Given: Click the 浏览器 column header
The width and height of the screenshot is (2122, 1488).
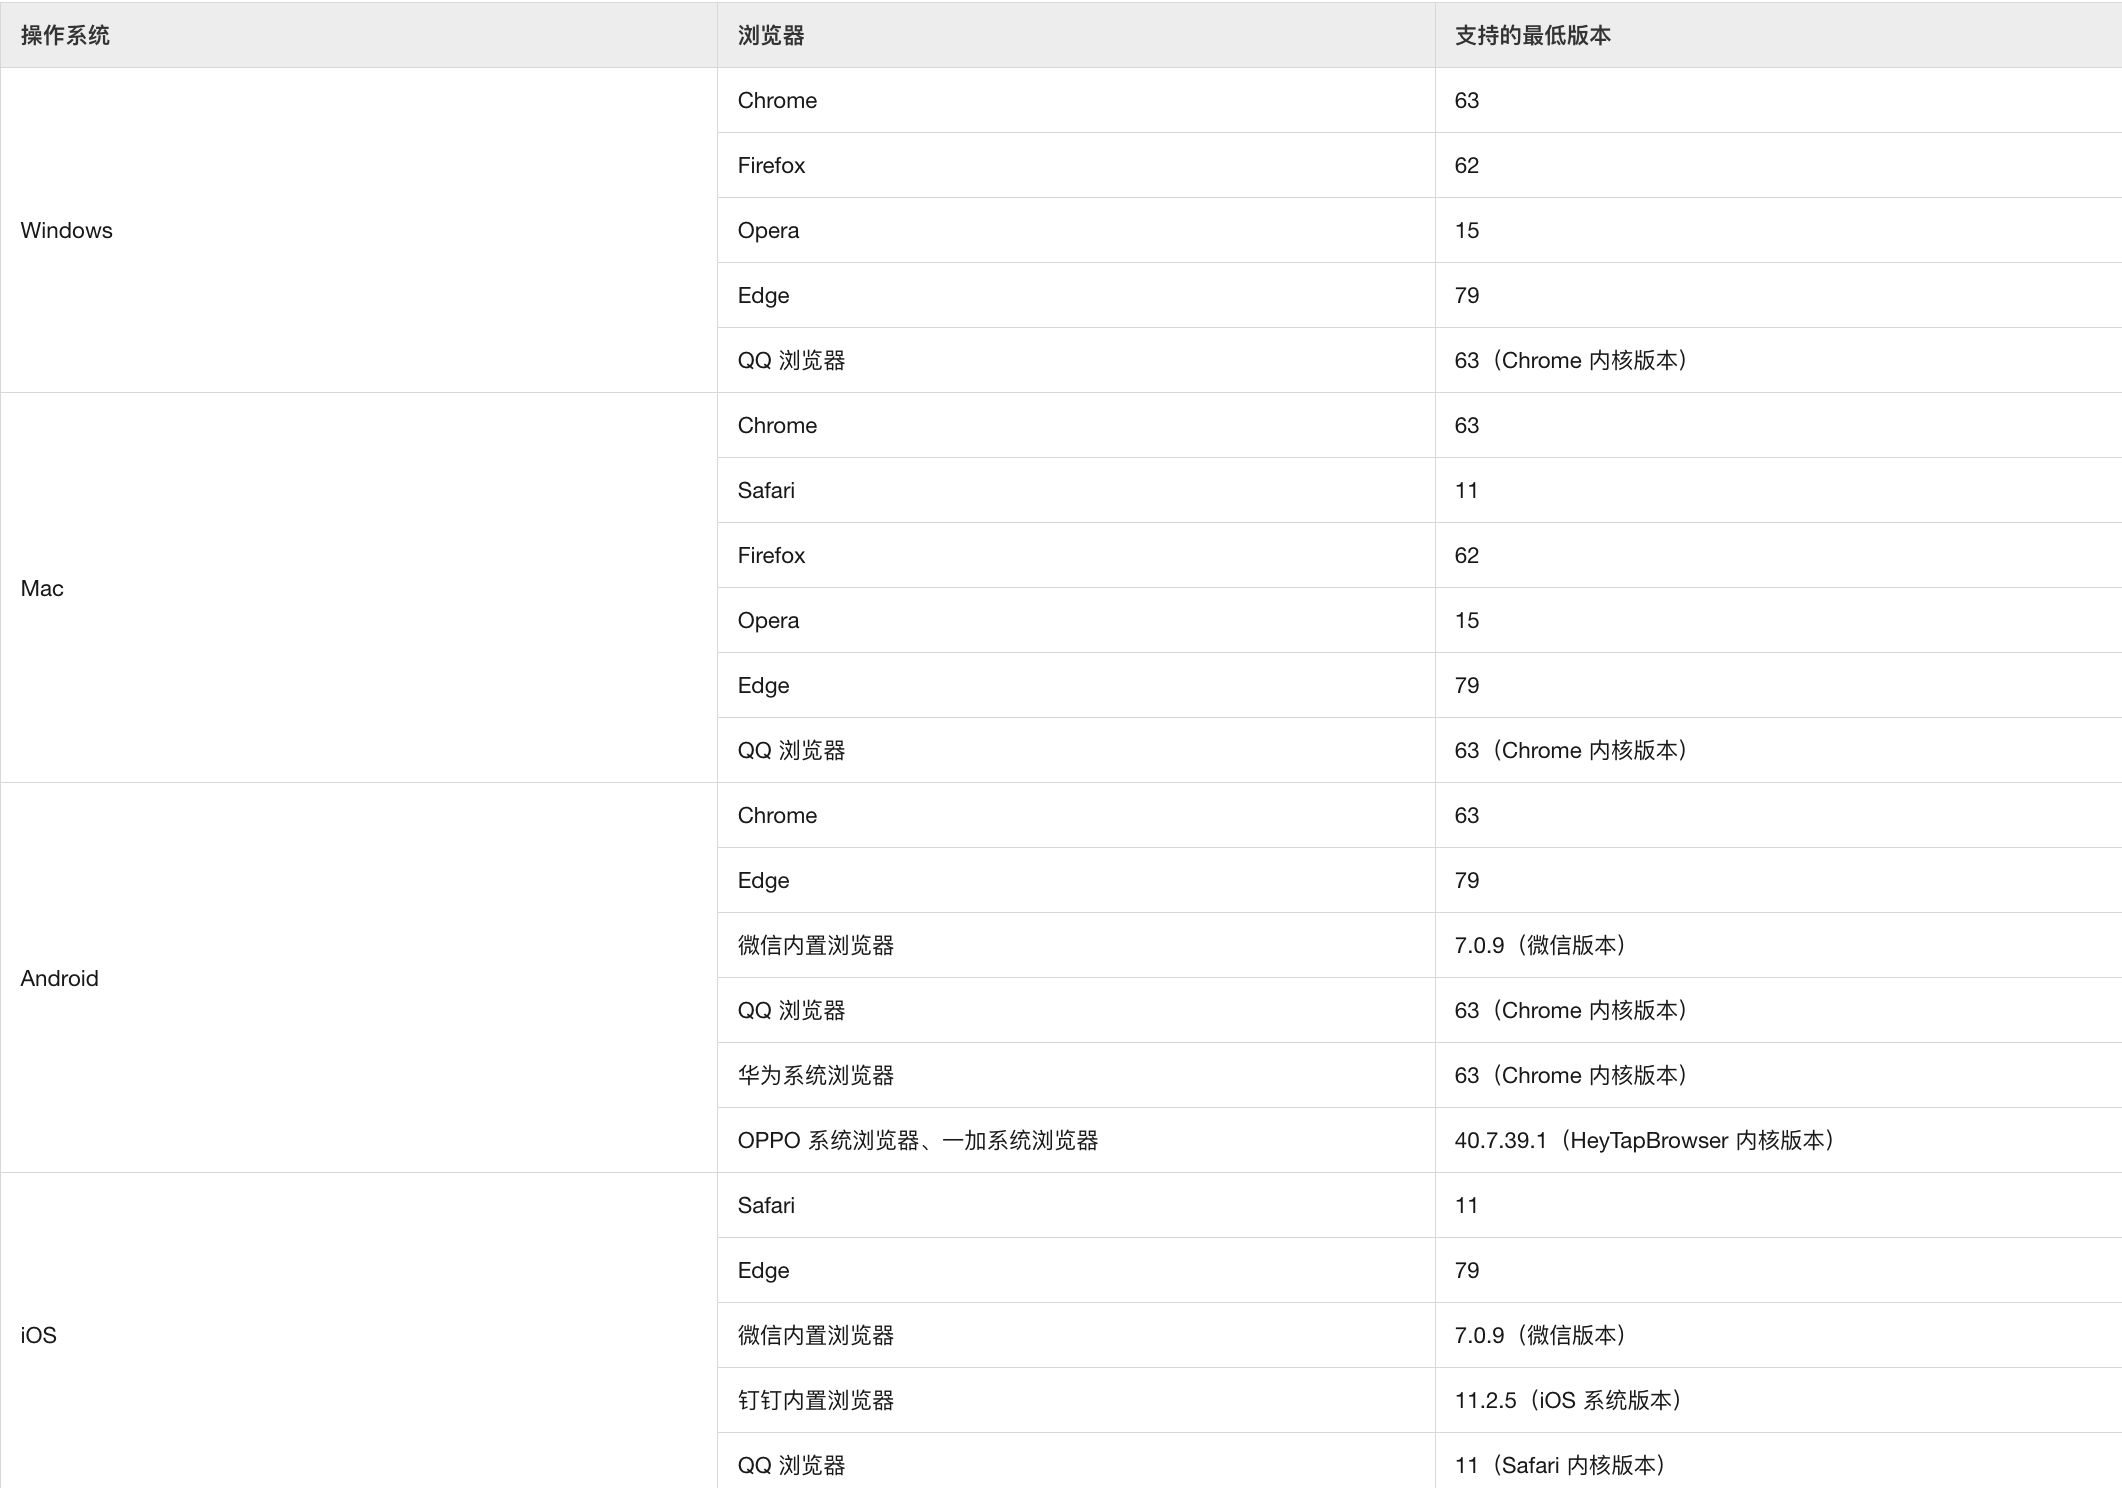Looking at the screenshot, I should point(771,35).
